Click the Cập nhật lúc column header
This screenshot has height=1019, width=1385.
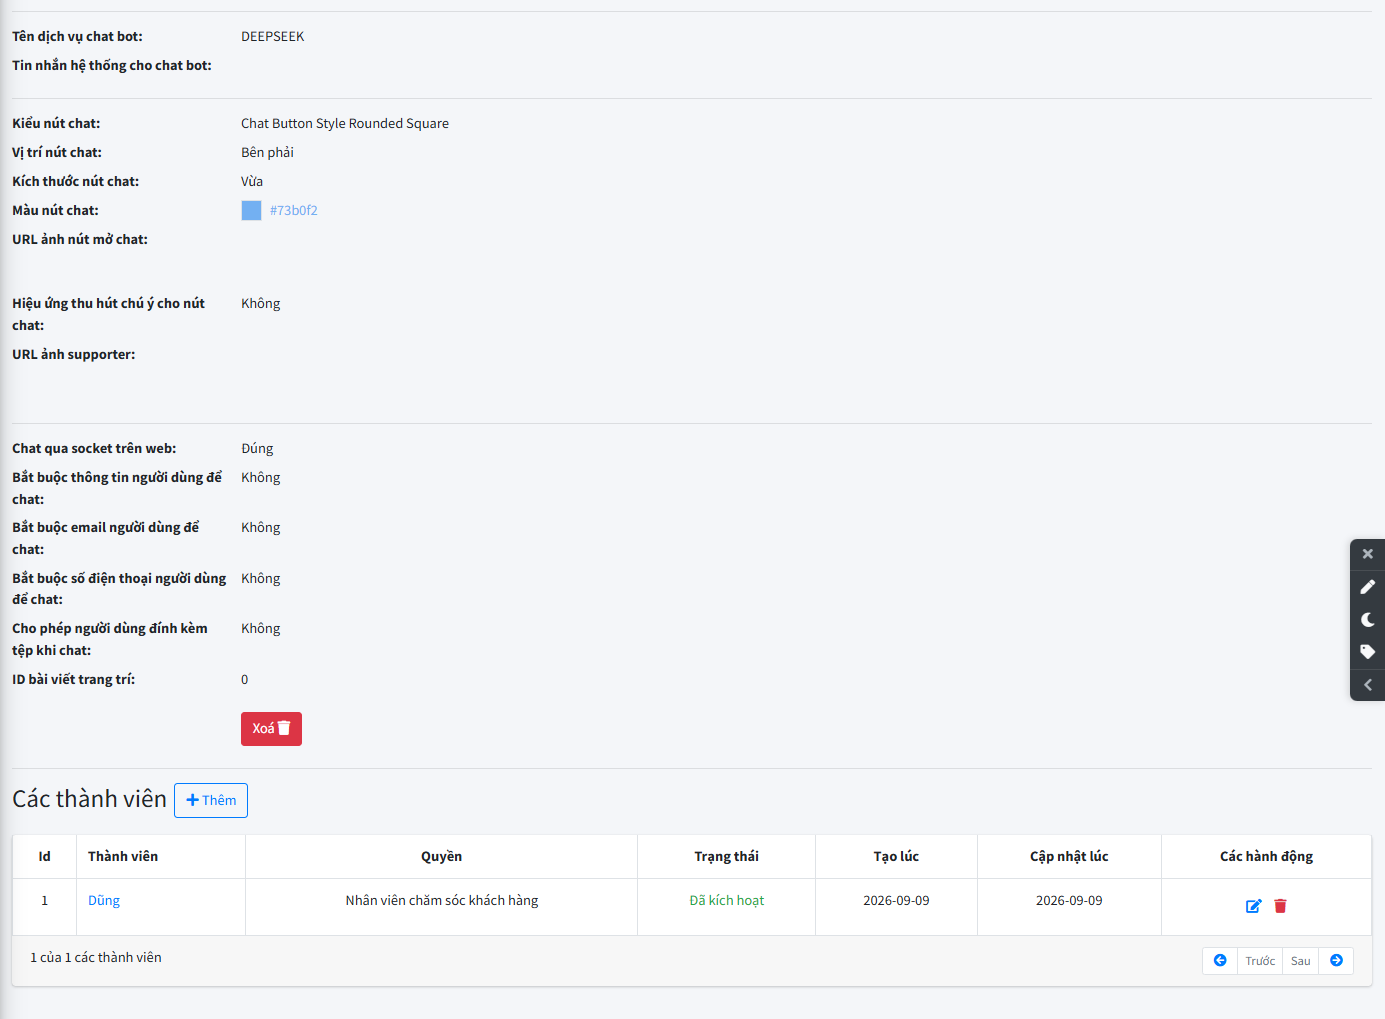coord(1069,857)
